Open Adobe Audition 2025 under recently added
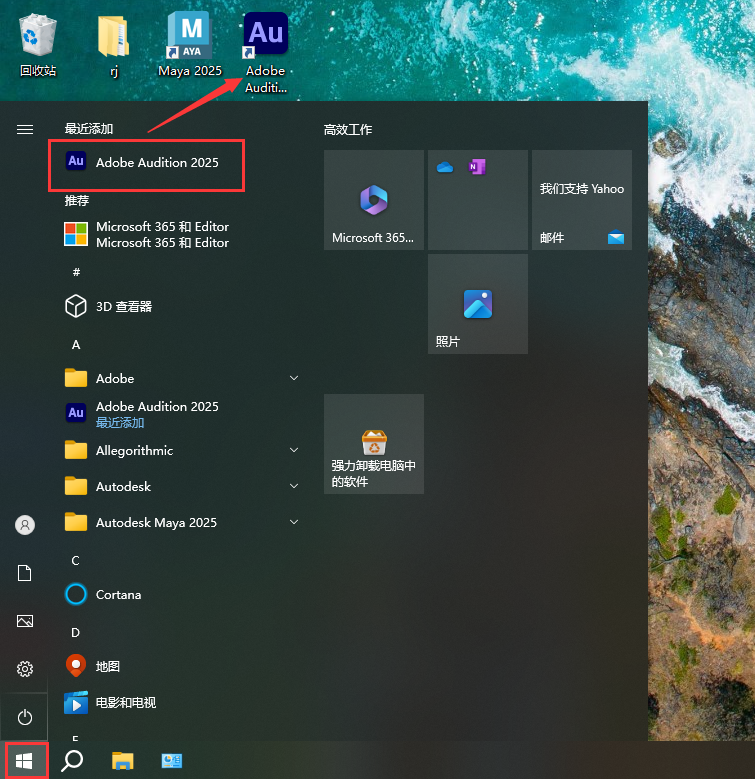 tap(146, 162)
